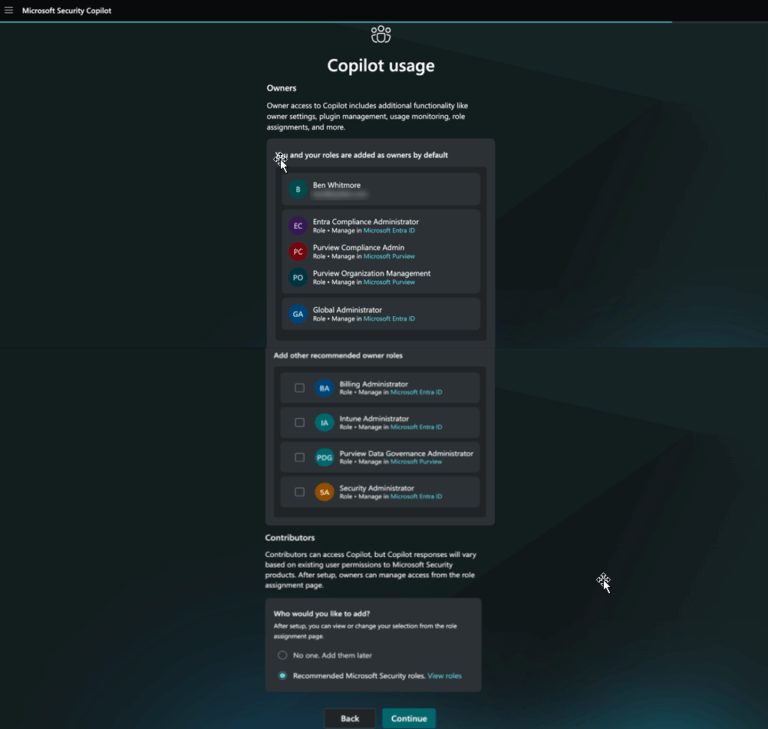Screen dimensions: 768x729
Task: Click the Billing Administrator role name
Action: click(374, 384)
